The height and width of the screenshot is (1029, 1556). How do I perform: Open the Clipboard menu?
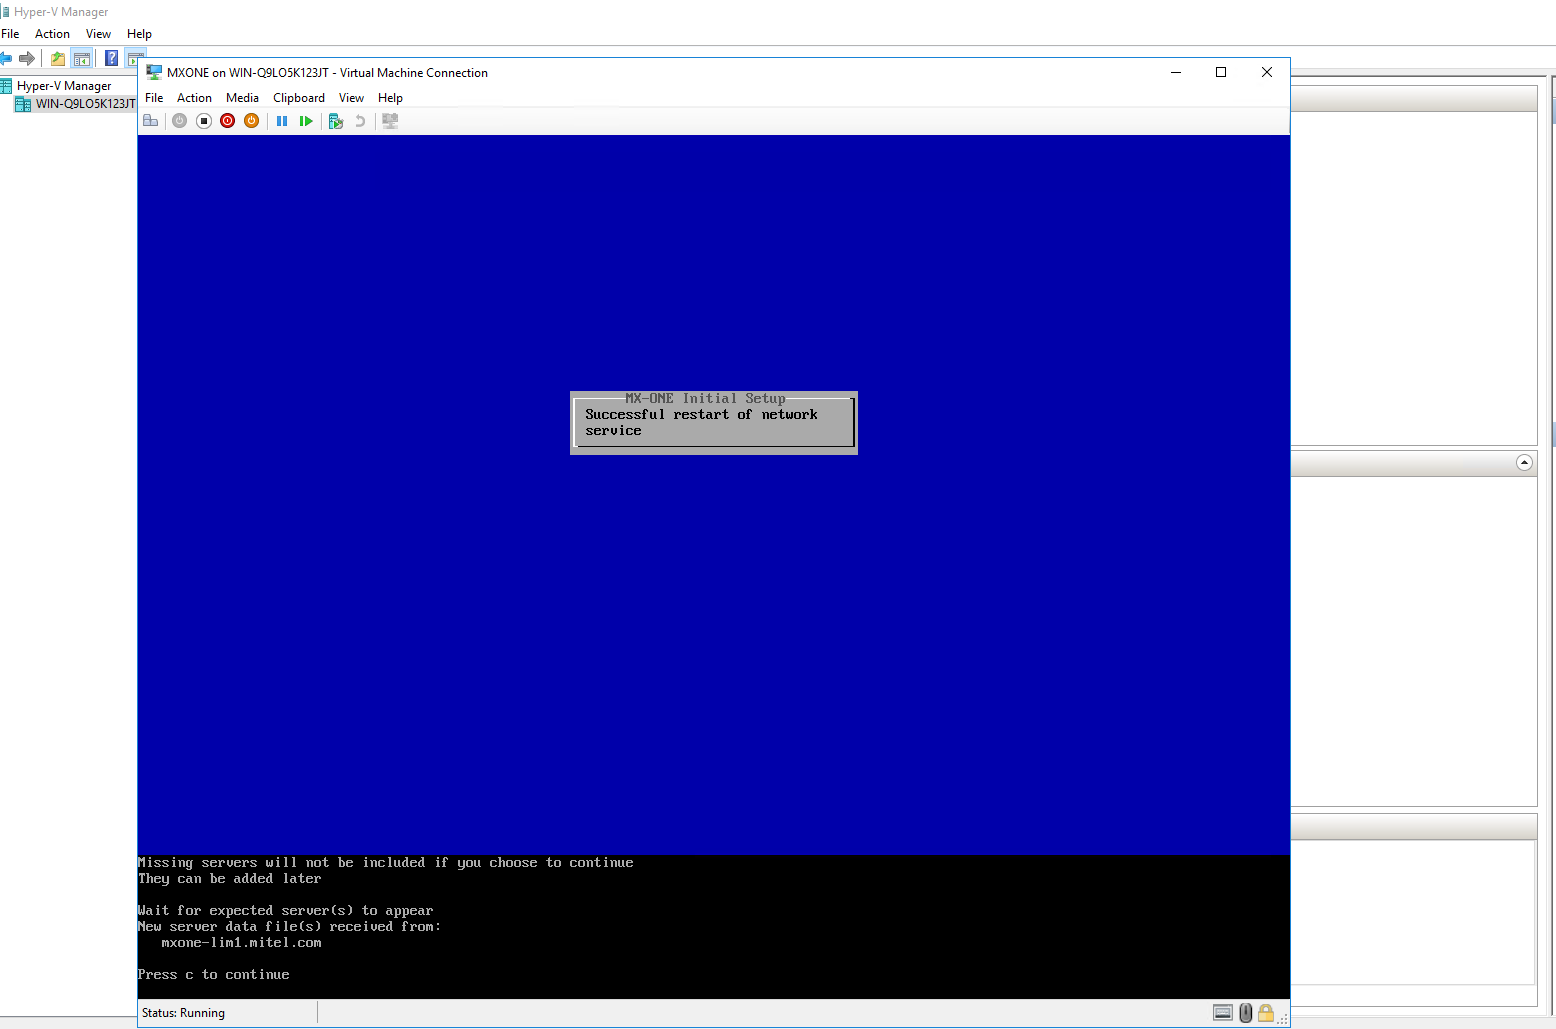click(299, 98)
